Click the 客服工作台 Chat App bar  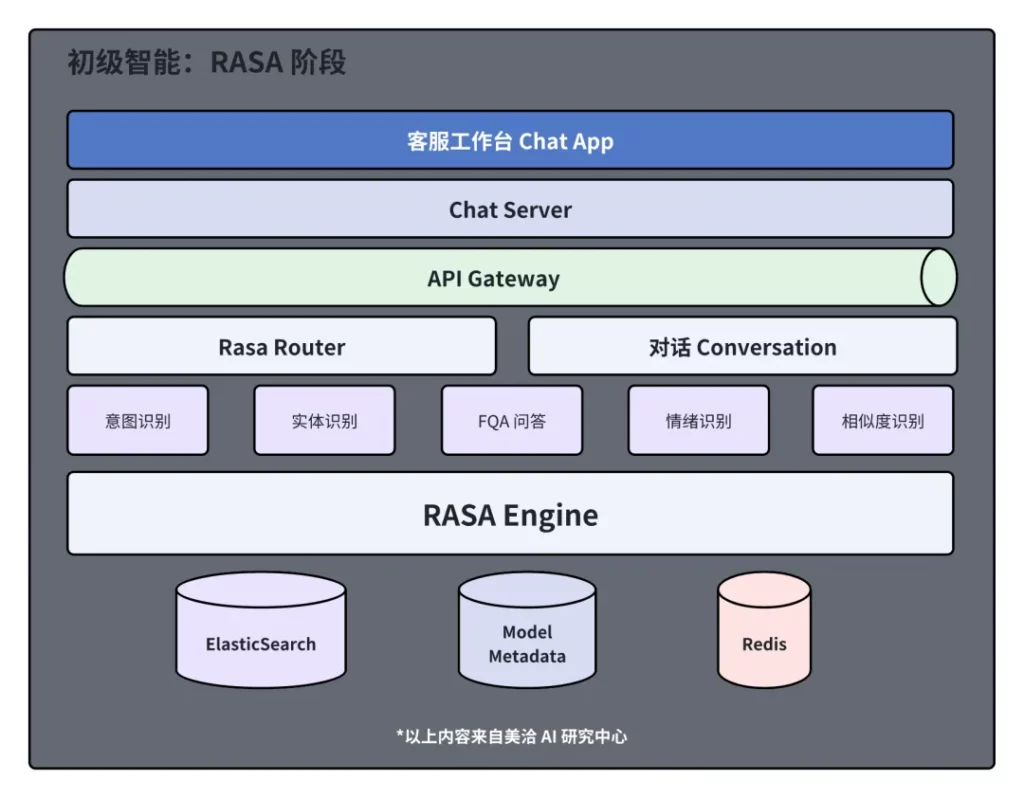coord(510,140)
